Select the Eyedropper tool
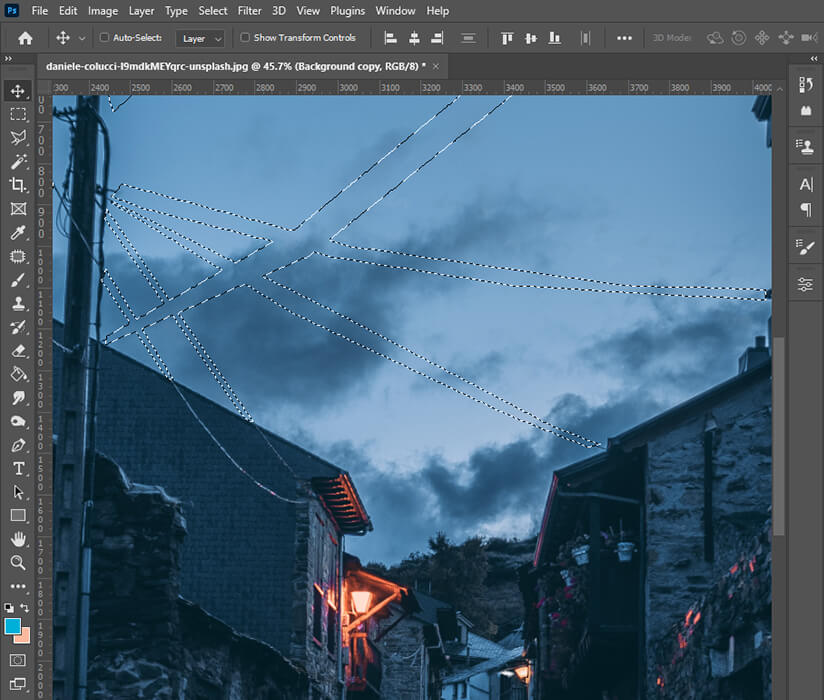The height and width of the screenshot is (700, 824). tap(18, 232)
